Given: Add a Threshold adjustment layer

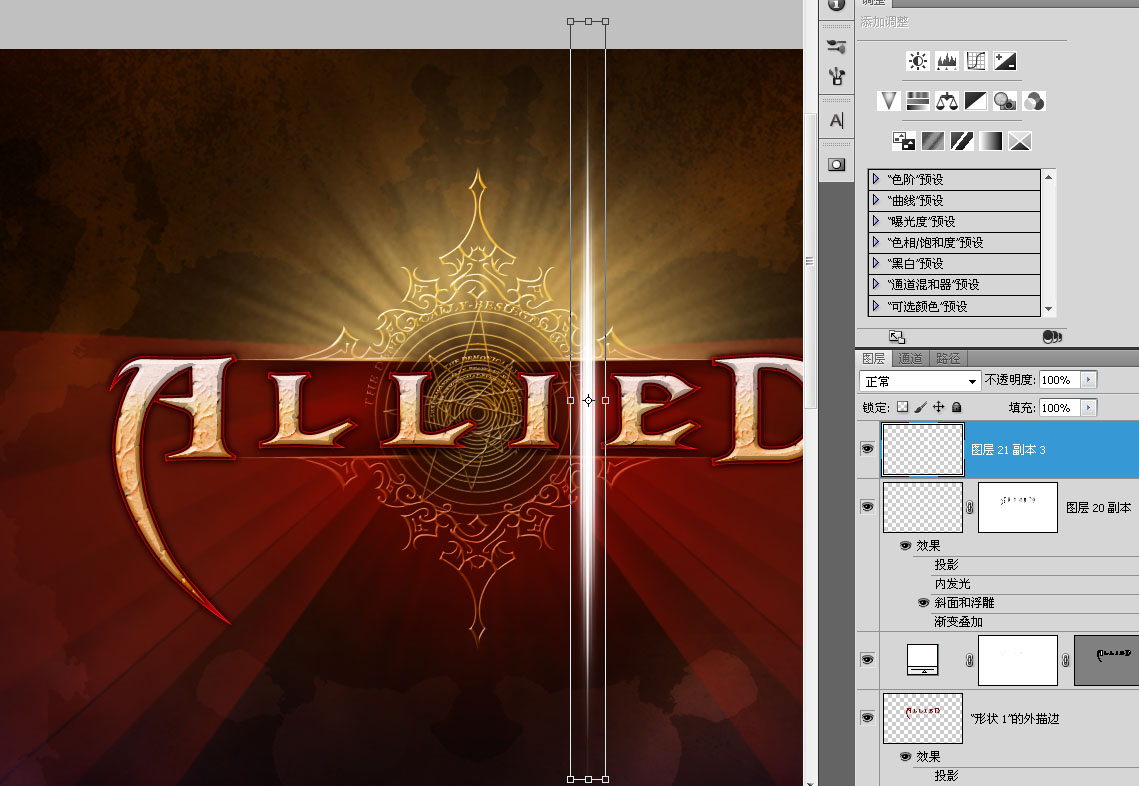Looking at the screenshot, I should click(x=962, y=141).
